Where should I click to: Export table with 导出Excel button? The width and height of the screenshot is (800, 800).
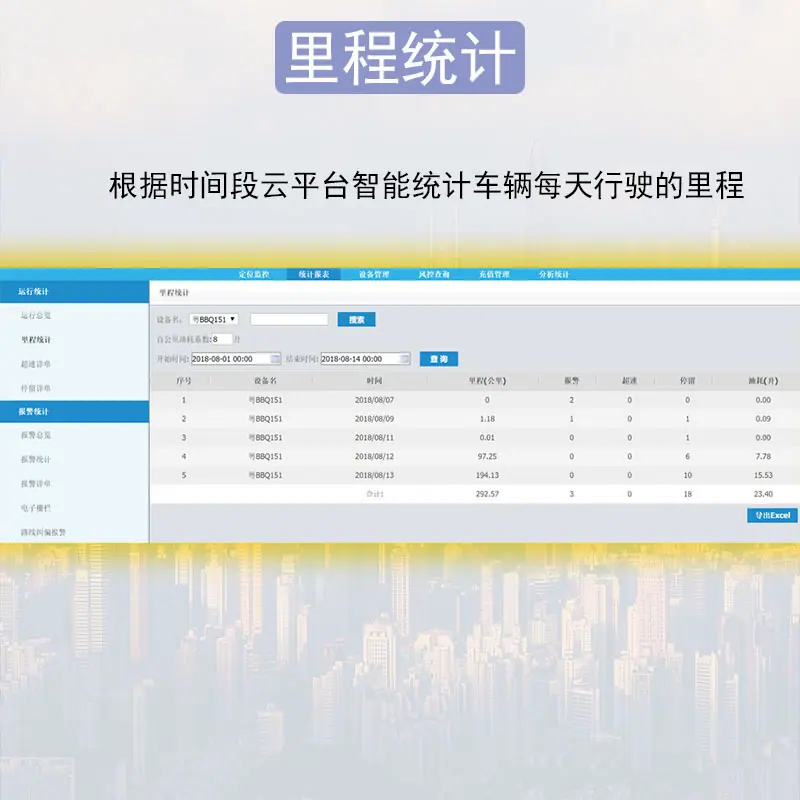tap(772, 515)
